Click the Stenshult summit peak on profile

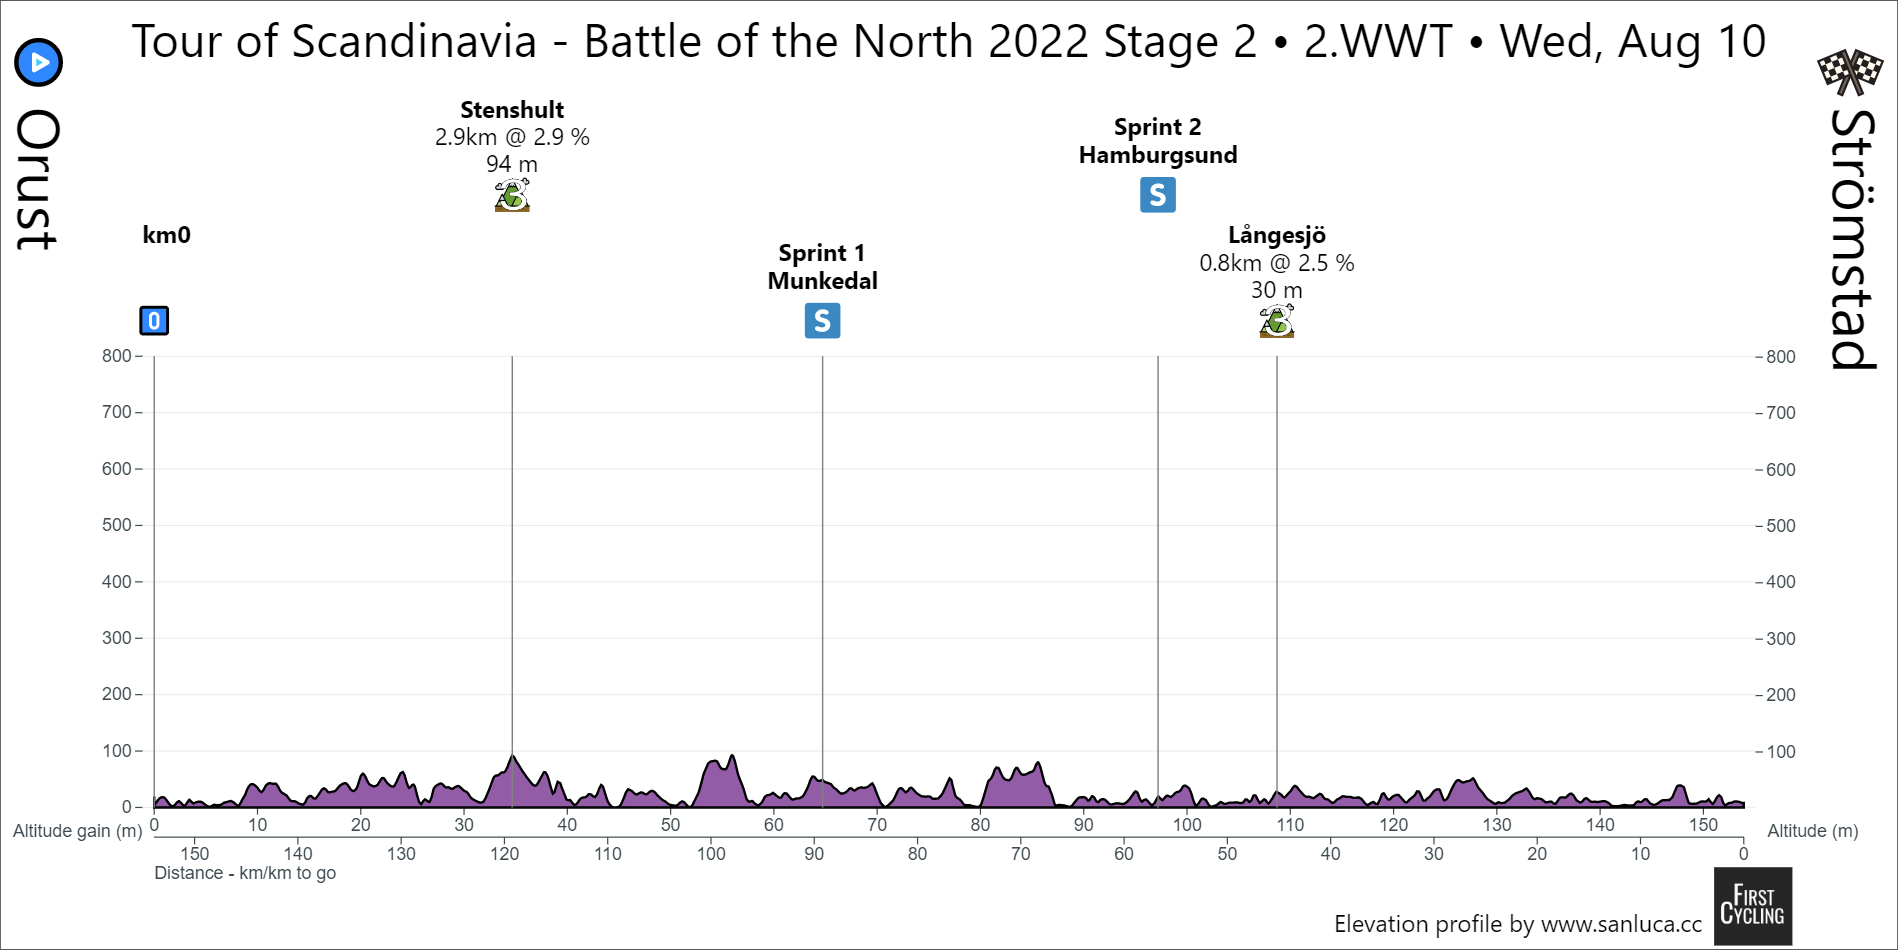pos(512,756)
